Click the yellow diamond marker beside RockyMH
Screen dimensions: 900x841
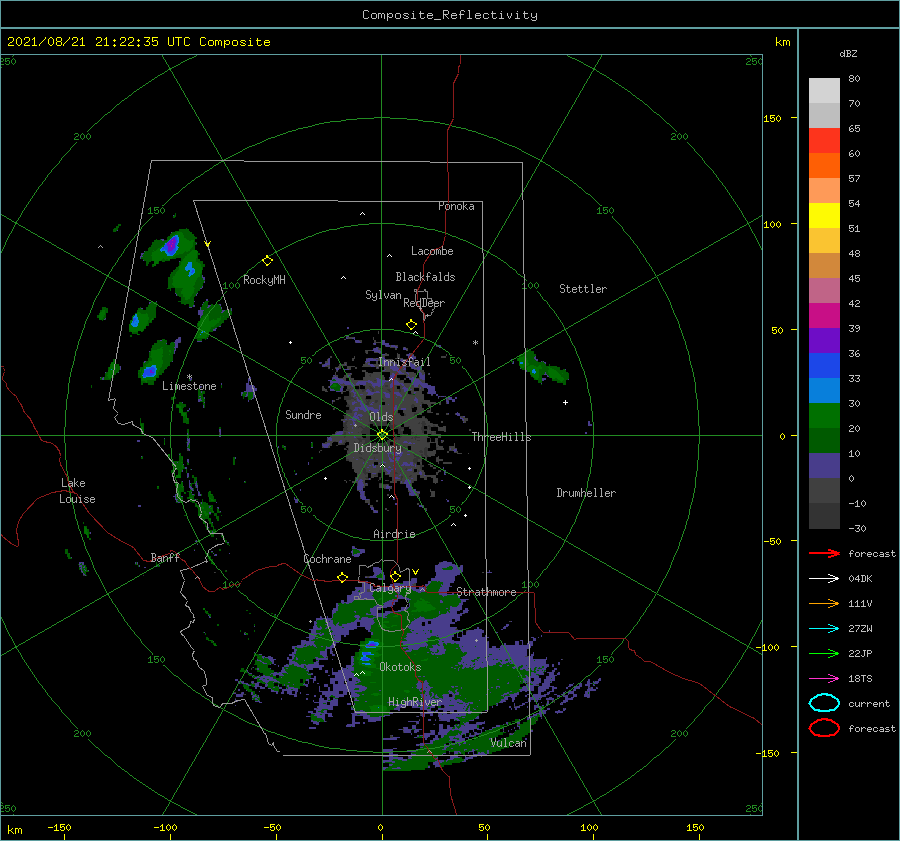click(x=267, y=261)
